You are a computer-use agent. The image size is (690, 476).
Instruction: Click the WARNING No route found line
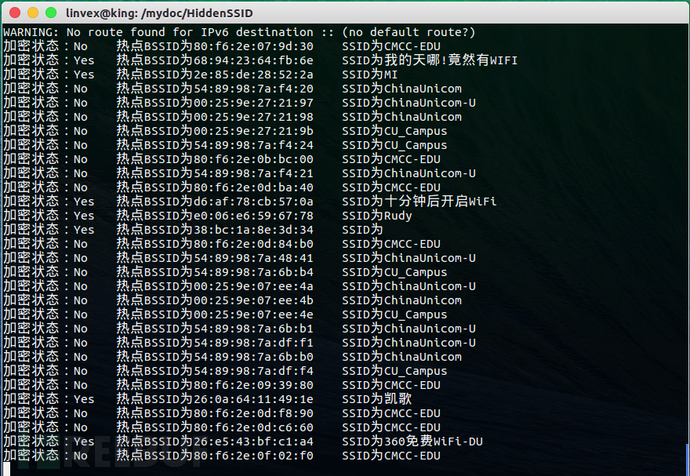pos(239,32)
